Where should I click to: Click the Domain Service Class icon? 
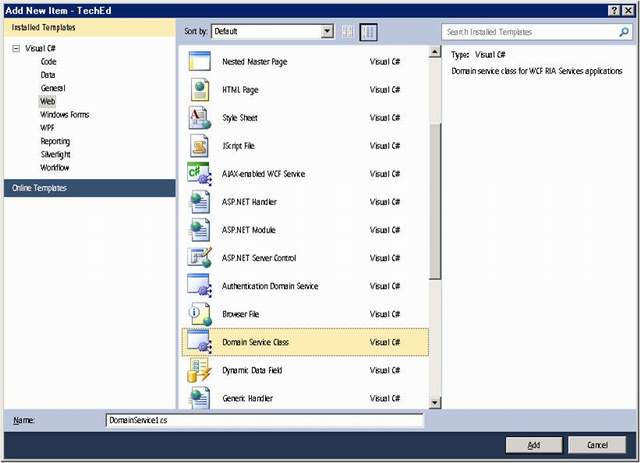pyautogui.click(x=200, y=342)
